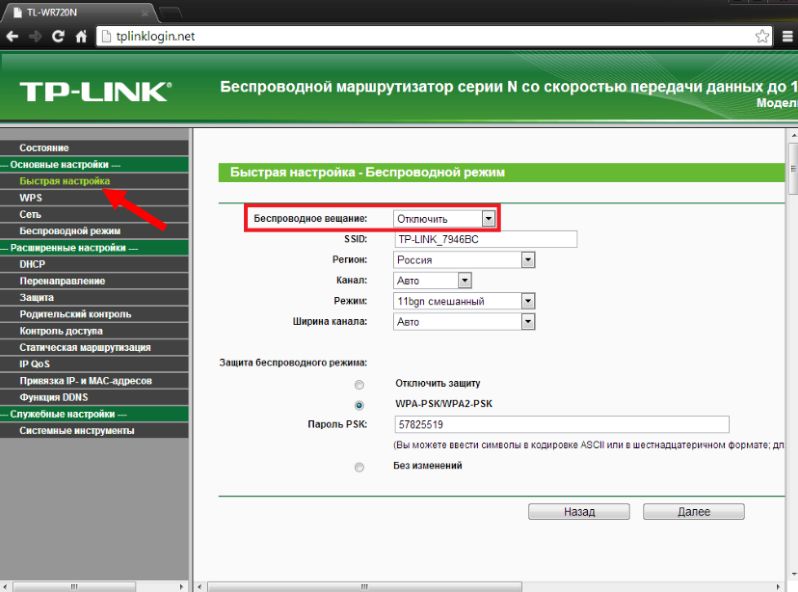Select the Без изменений radio button
This screenshot has width=798, height=592.
359,467
